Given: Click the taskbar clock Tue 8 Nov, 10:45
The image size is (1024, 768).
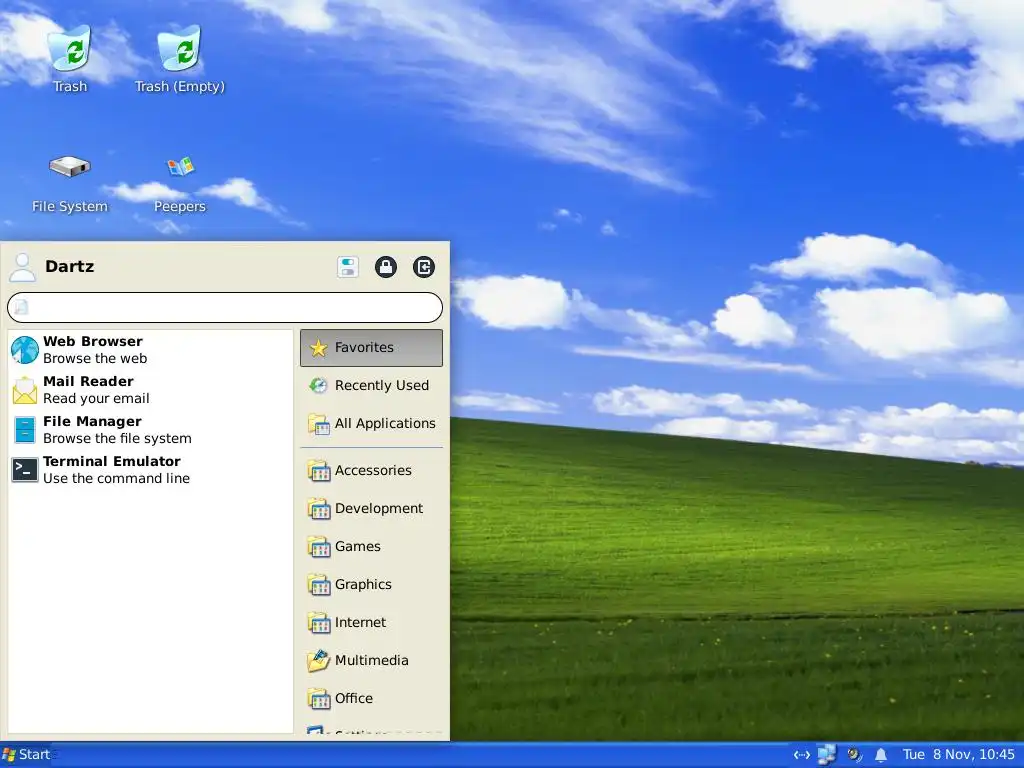Looking at the screenshot, I should (959, 755).
